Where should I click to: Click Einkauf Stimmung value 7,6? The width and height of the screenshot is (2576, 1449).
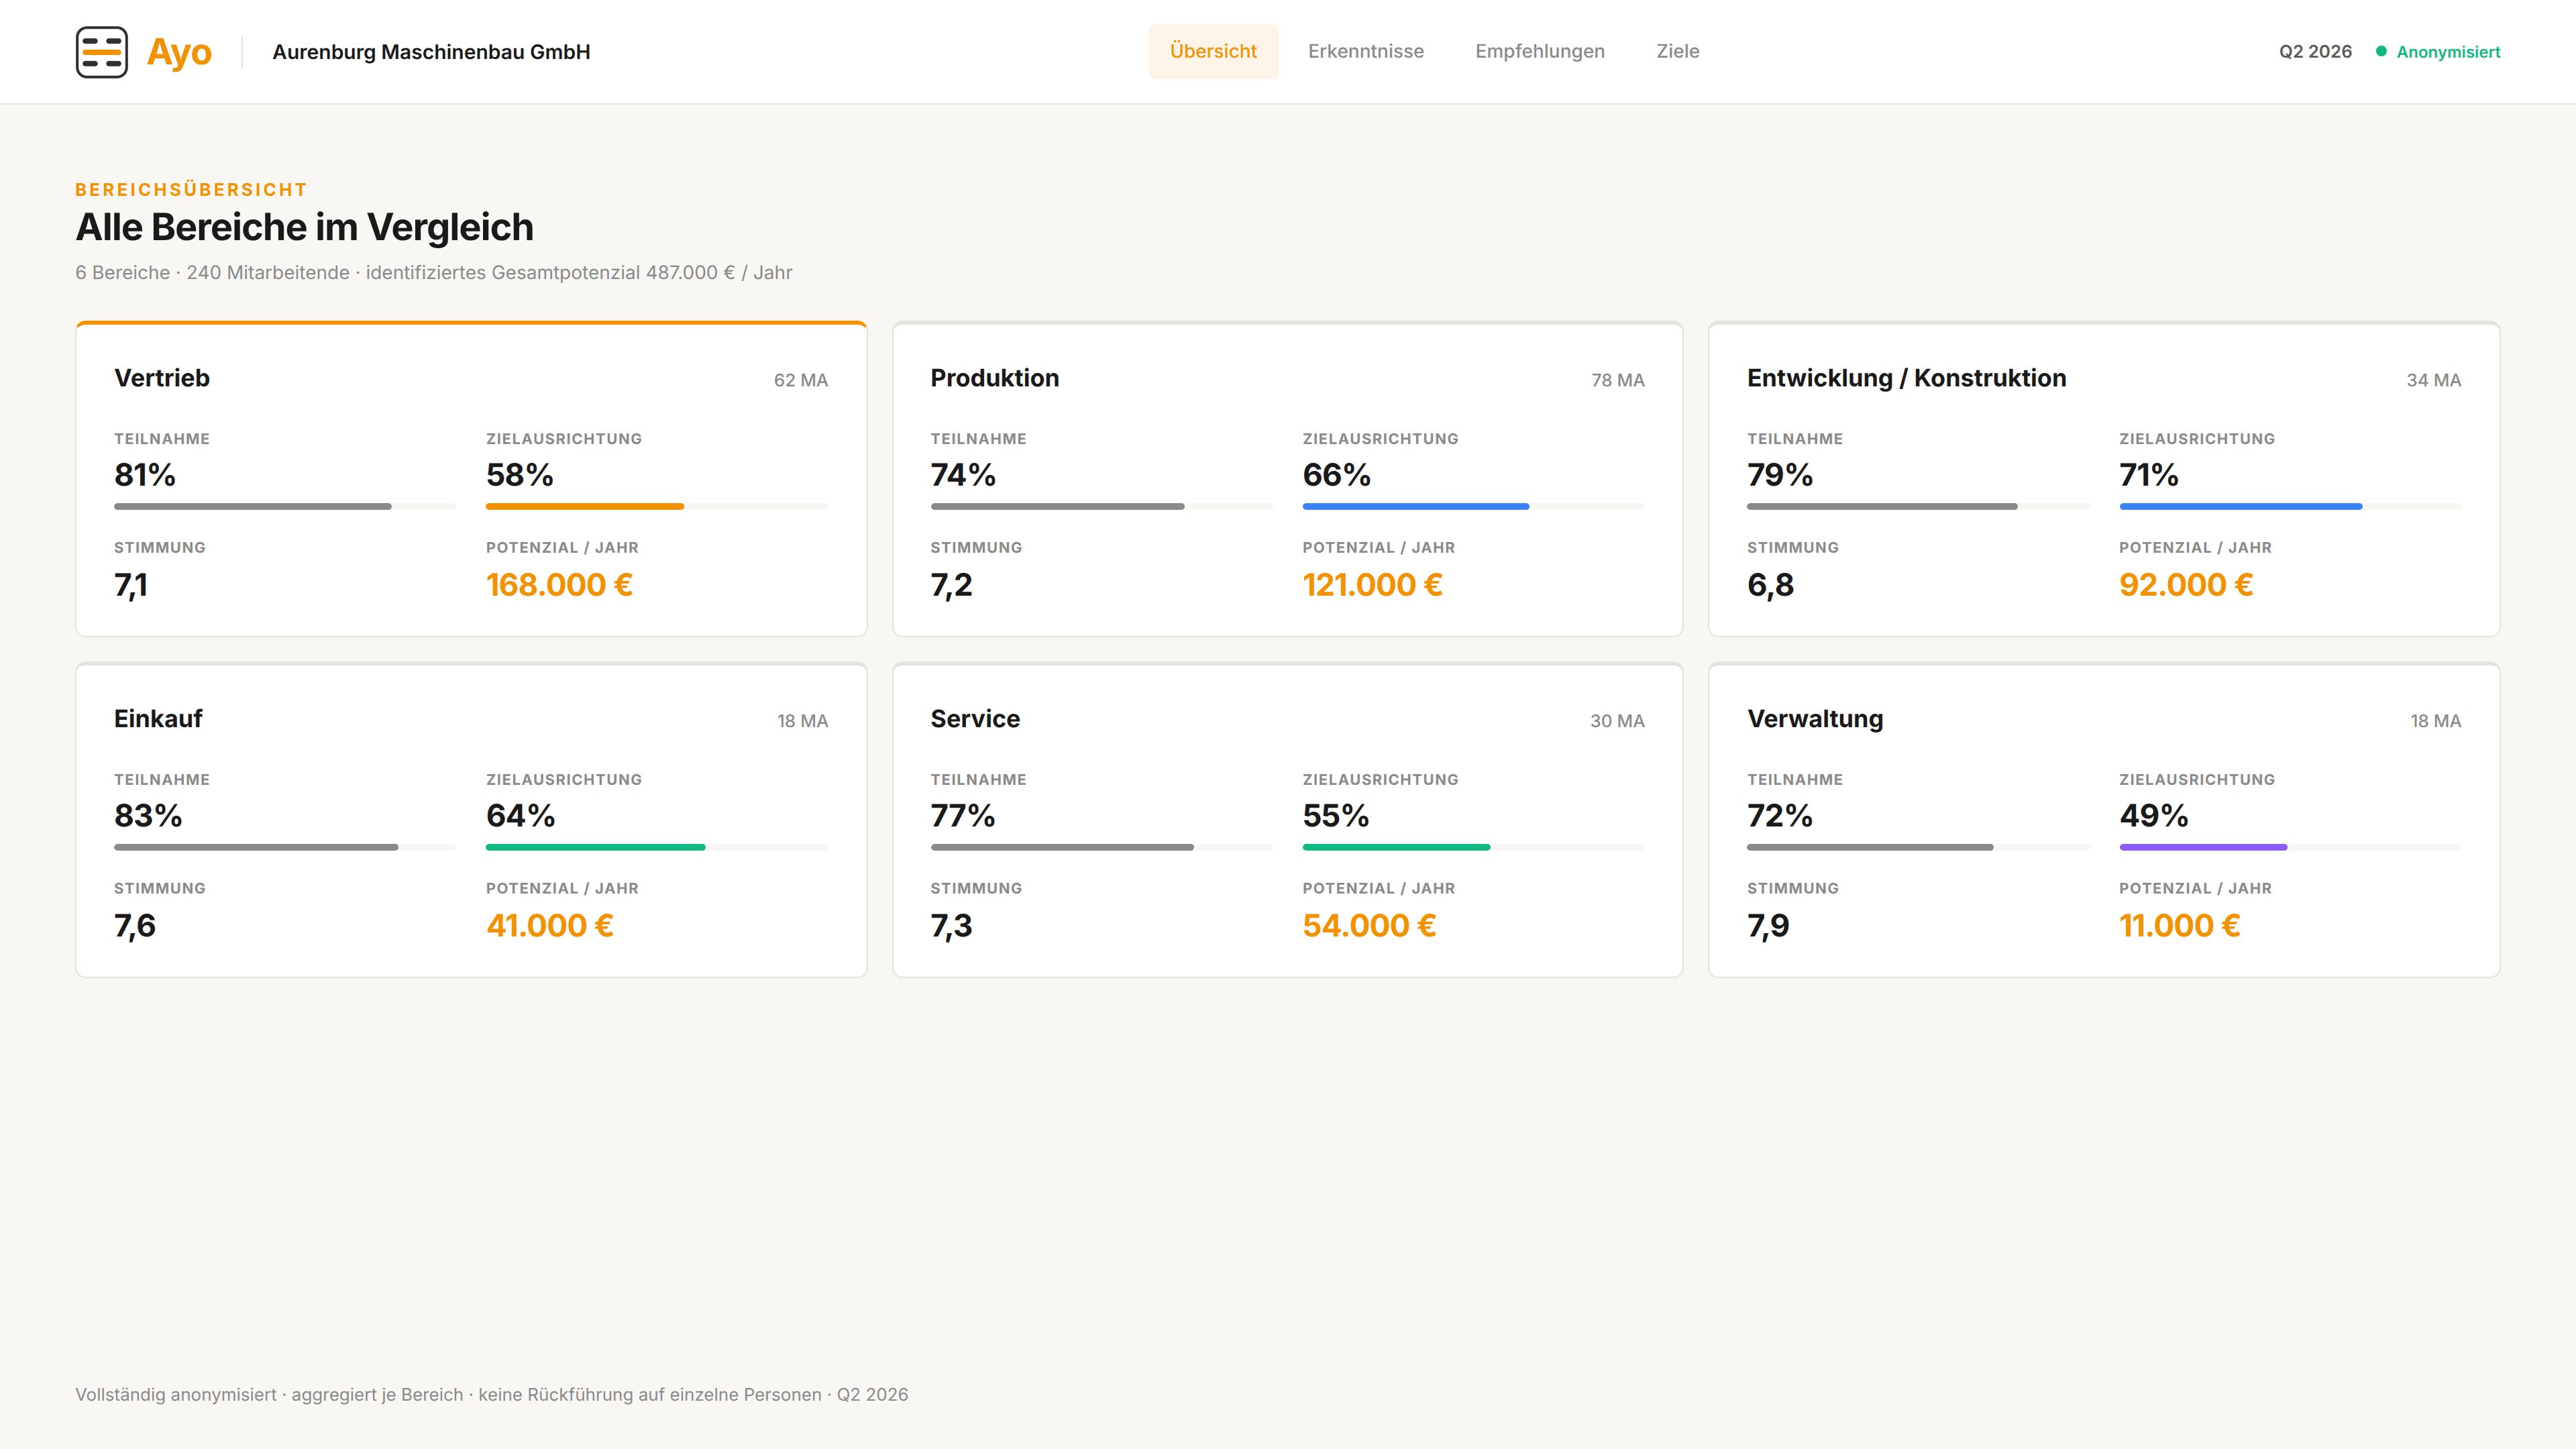click(135, 926)
